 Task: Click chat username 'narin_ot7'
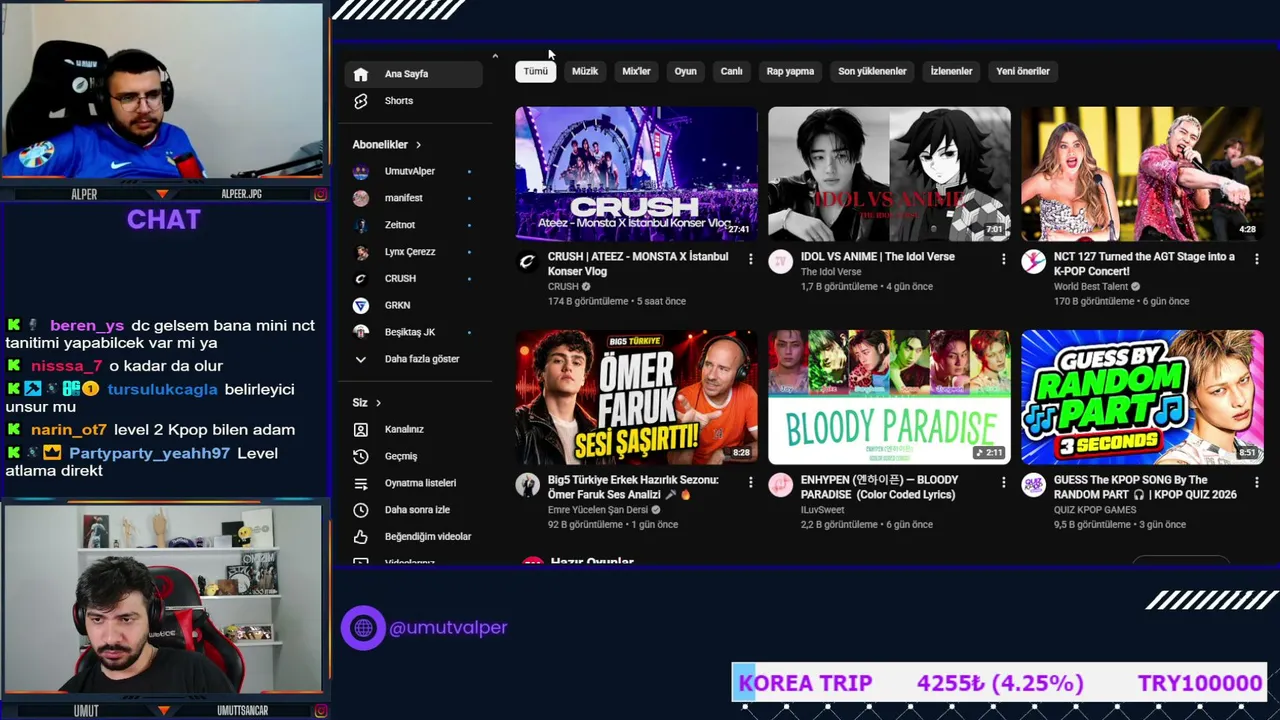pos(68,430)
